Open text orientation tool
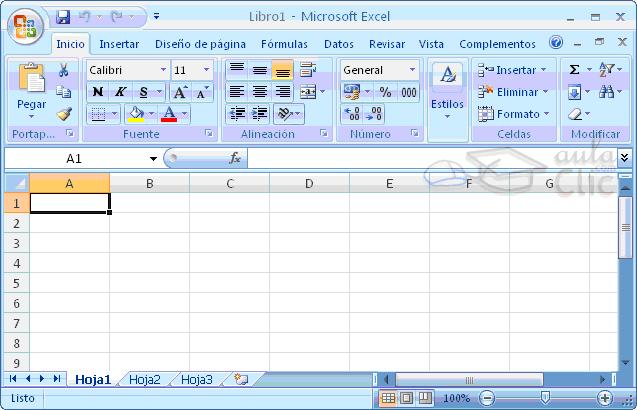 coord(285,114)
